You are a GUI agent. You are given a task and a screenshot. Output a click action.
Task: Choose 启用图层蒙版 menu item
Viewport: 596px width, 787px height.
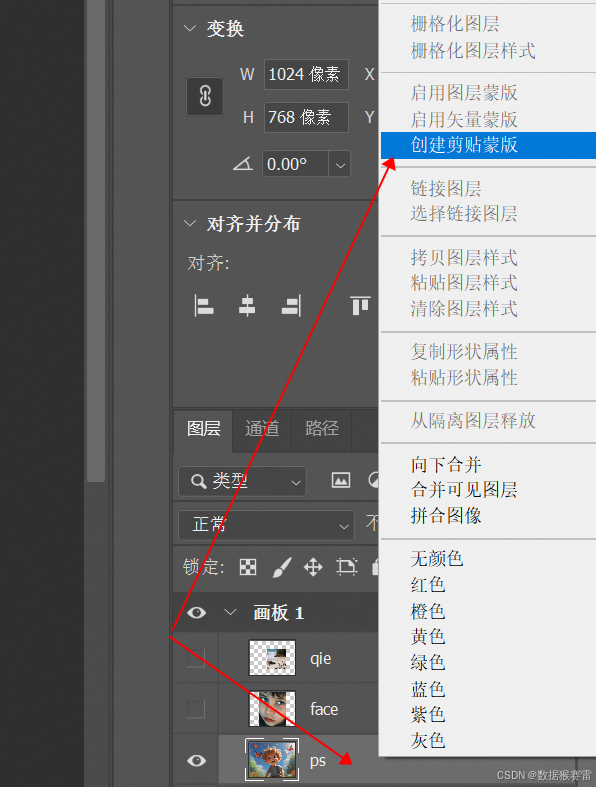464,93
